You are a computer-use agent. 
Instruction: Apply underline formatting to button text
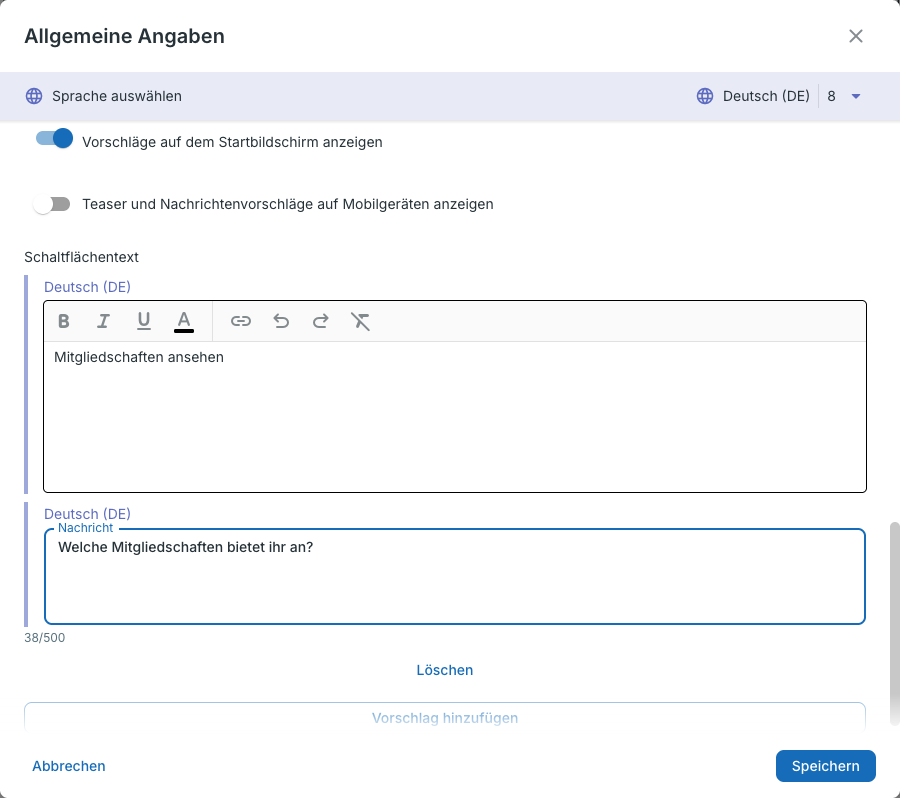(x=143, y=321)
